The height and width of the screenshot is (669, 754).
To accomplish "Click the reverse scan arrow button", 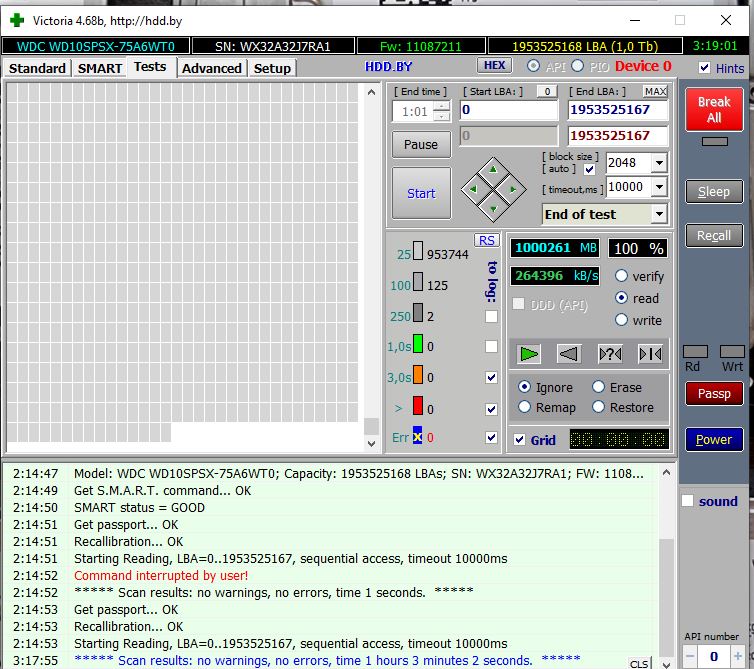I will pos(569,354).
